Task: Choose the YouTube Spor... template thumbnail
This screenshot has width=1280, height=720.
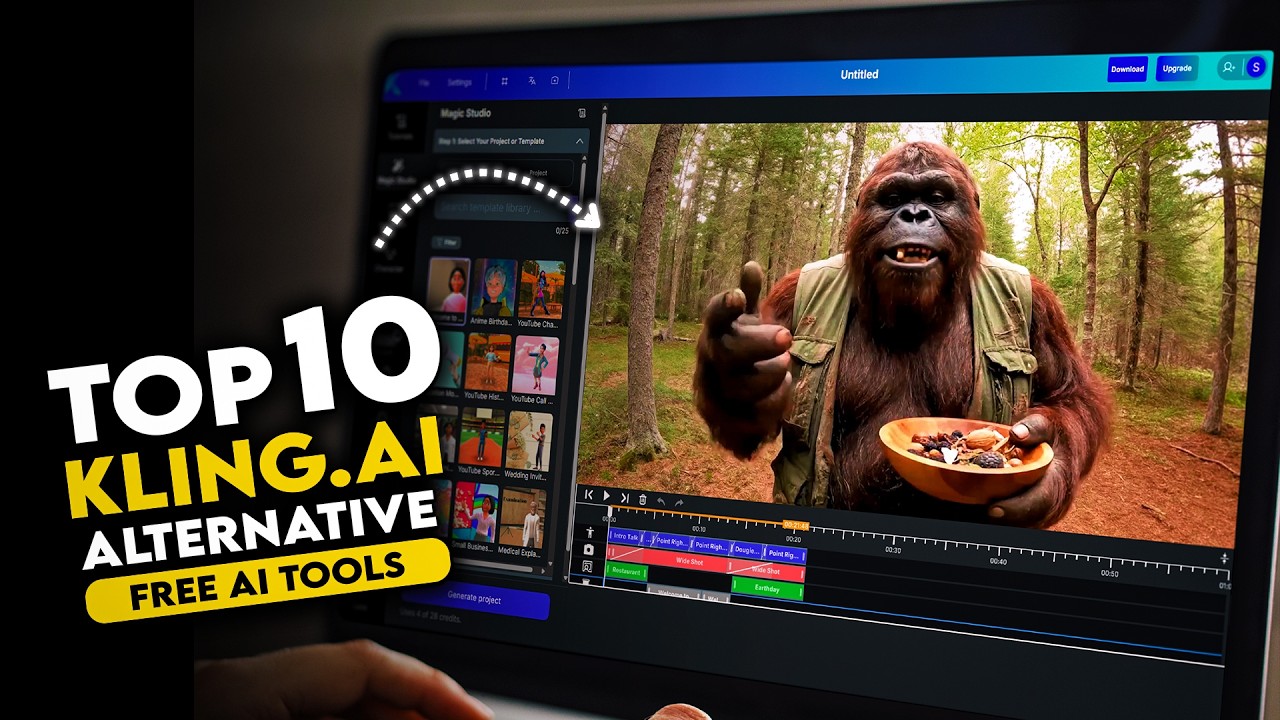Action: click(481, 436)
